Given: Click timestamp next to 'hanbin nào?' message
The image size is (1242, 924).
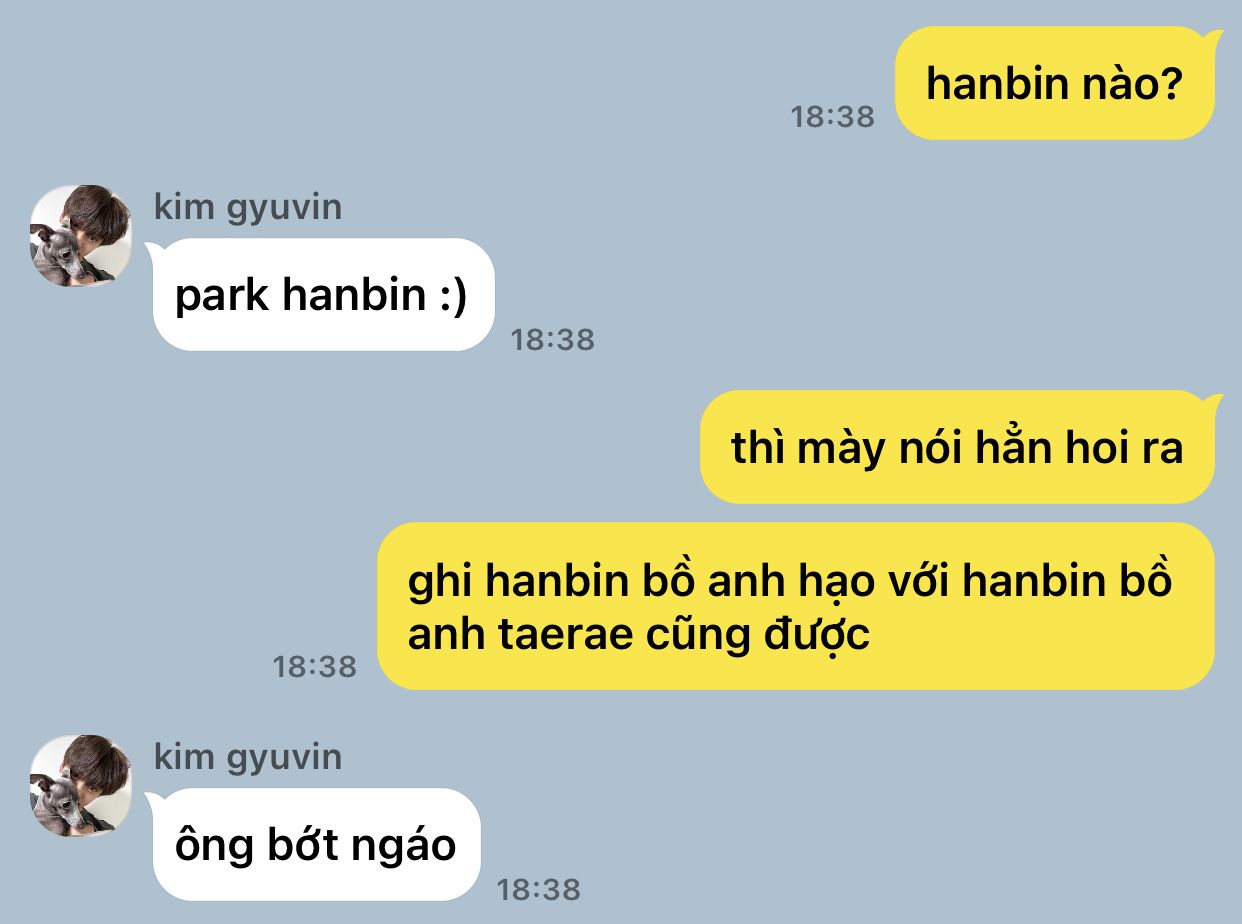Looking at the screenshot, I should click(x=832, y=117).
